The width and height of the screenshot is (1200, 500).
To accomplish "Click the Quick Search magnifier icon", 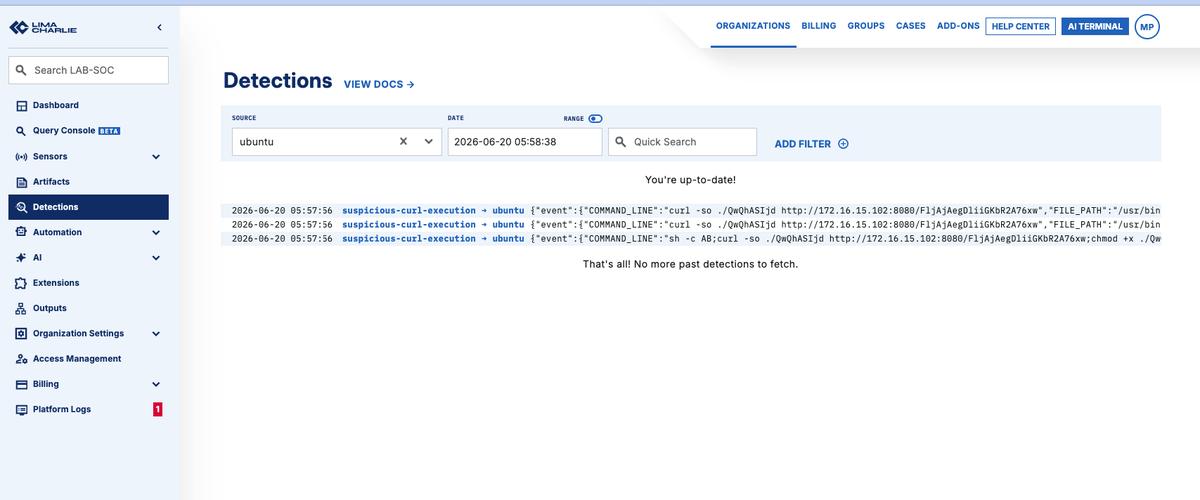I will pyautogui.click(x=621, y=142).
